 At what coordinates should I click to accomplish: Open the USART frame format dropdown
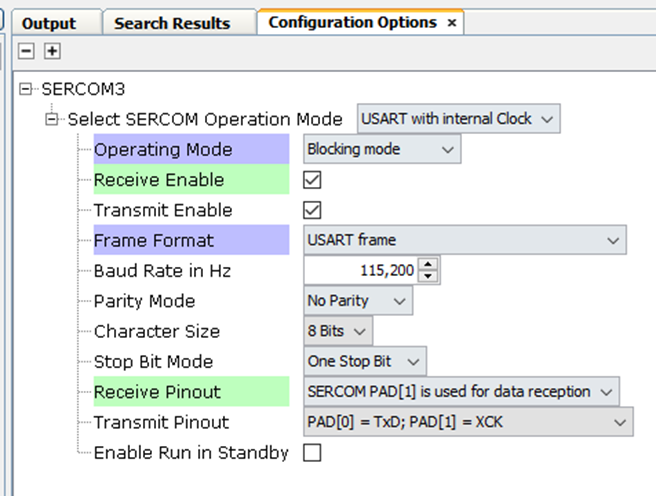pos(464,240)
